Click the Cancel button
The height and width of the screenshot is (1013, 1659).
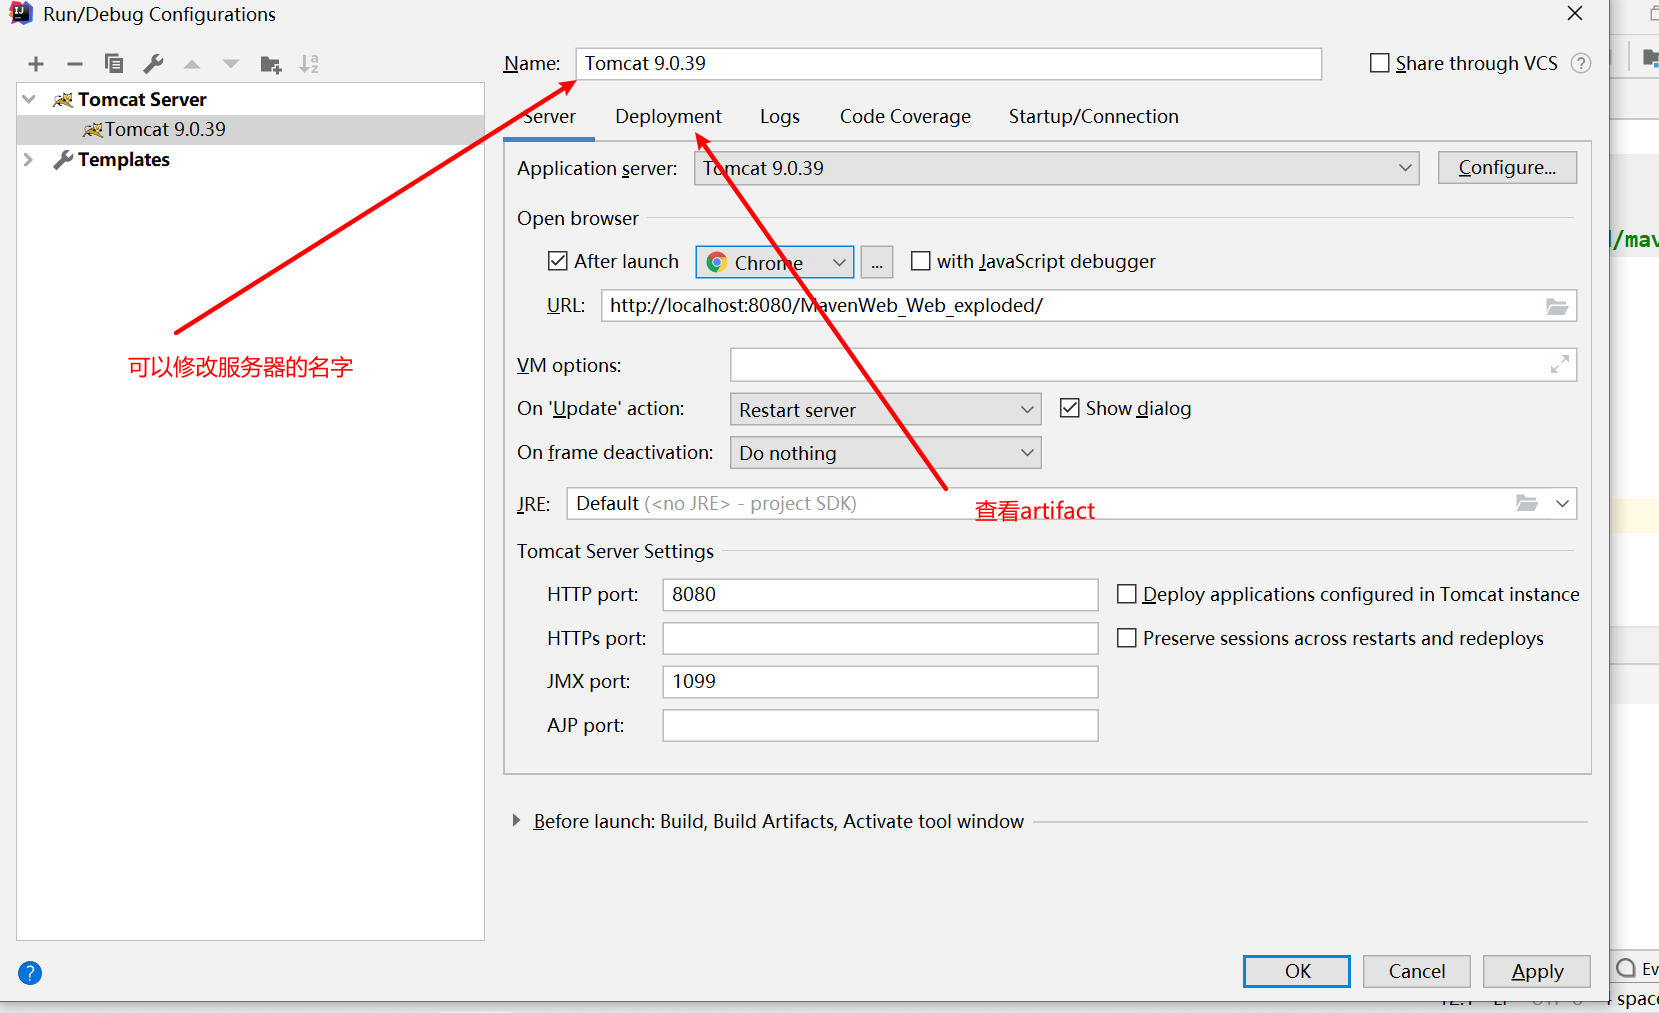tap(1417, 971)
